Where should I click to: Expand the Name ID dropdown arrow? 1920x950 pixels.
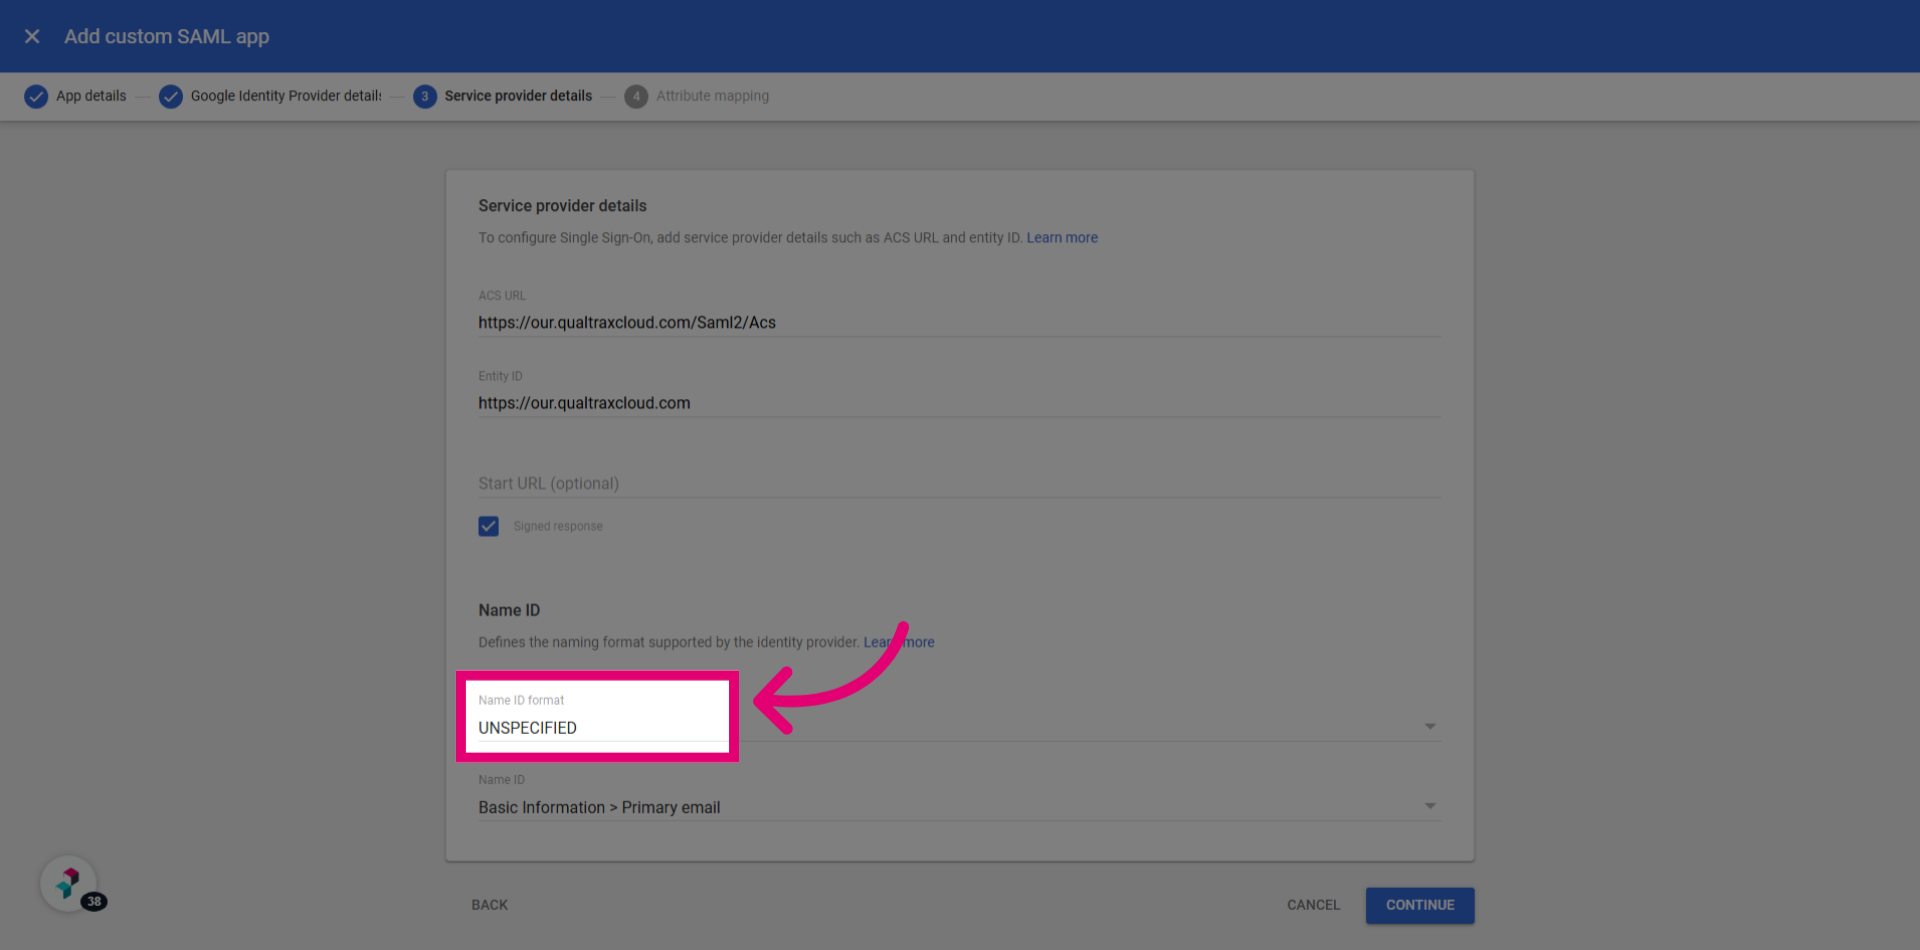1430,806
